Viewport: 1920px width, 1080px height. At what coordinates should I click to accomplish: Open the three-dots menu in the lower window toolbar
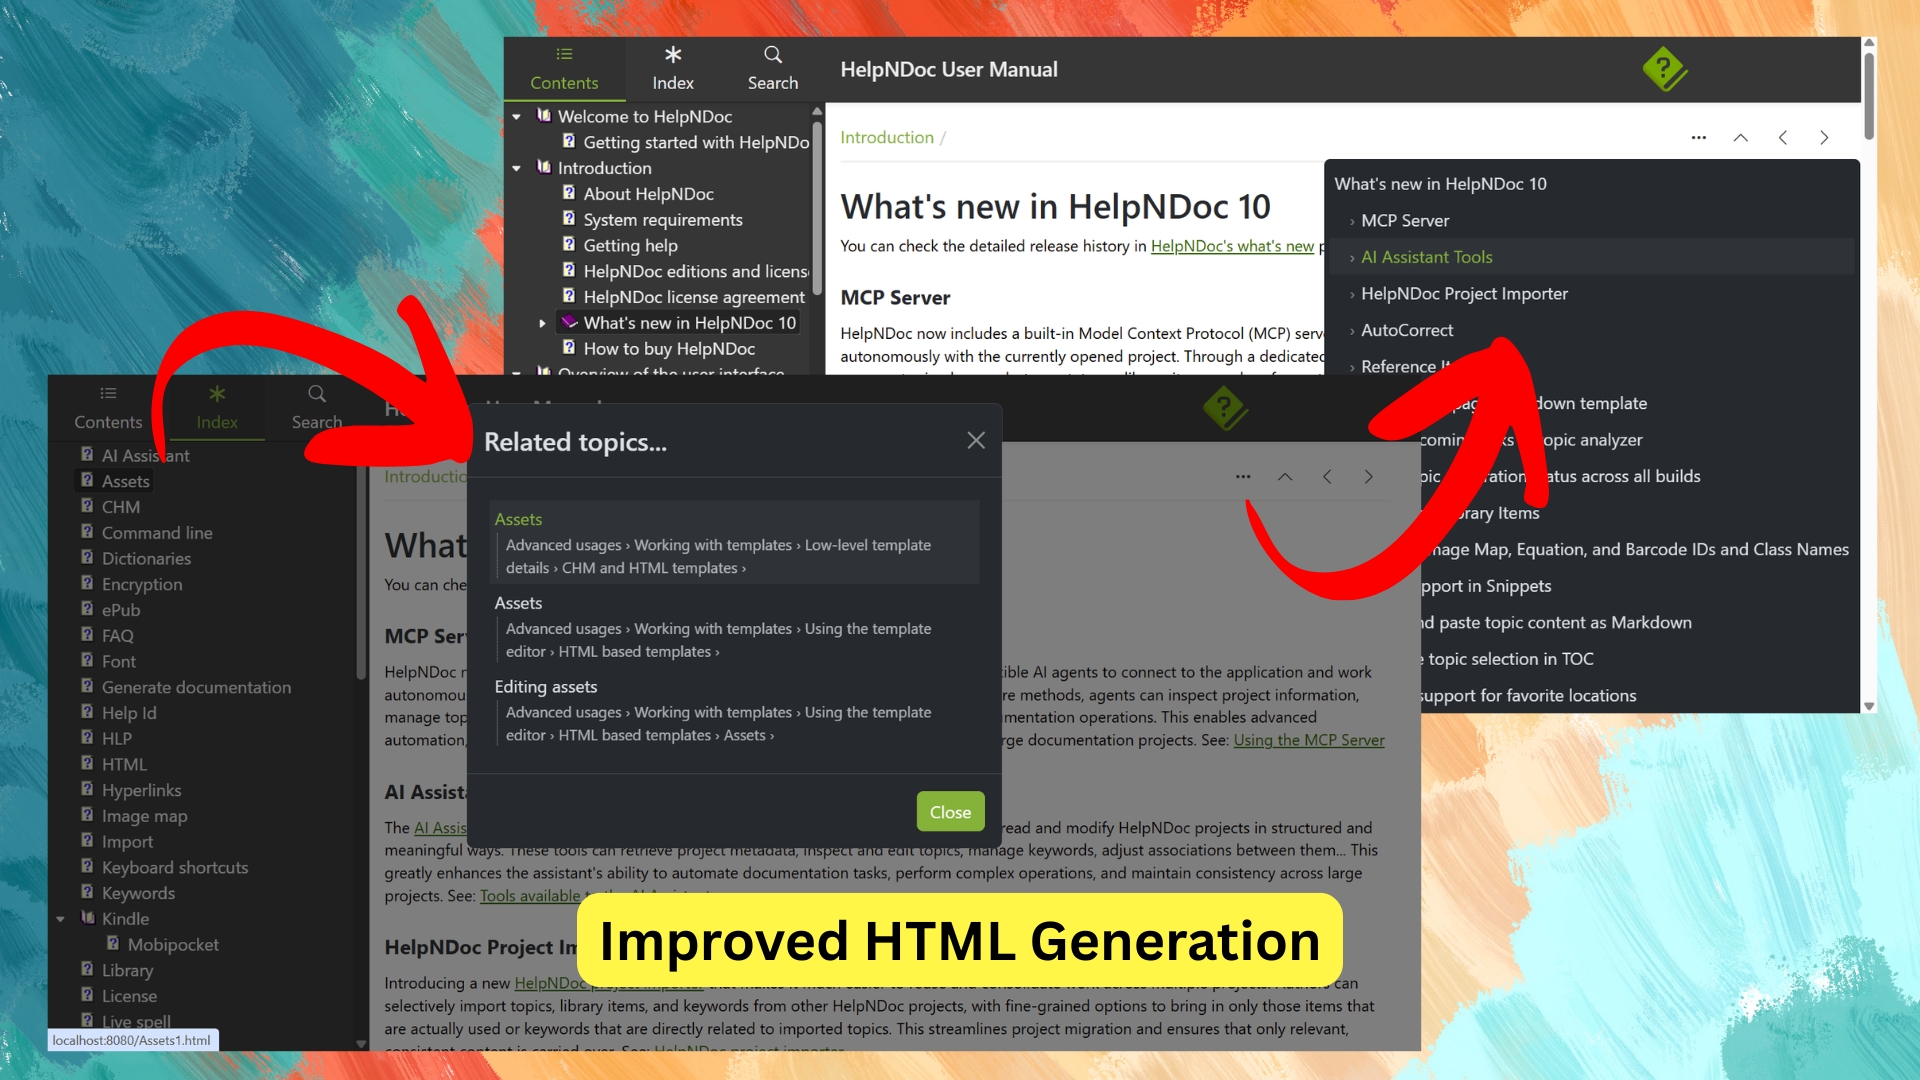coord(1243,476)
